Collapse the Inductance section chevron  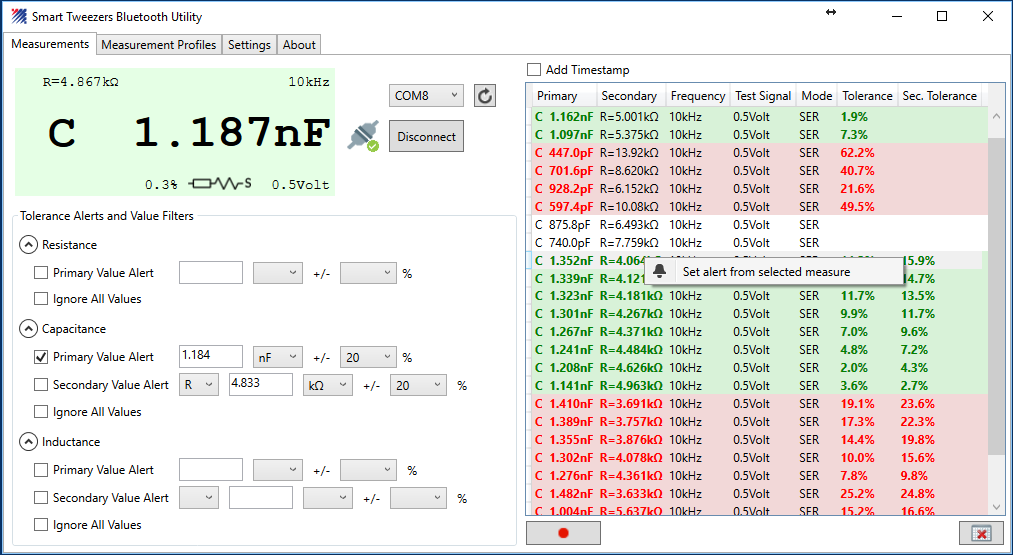pos(28,442)
